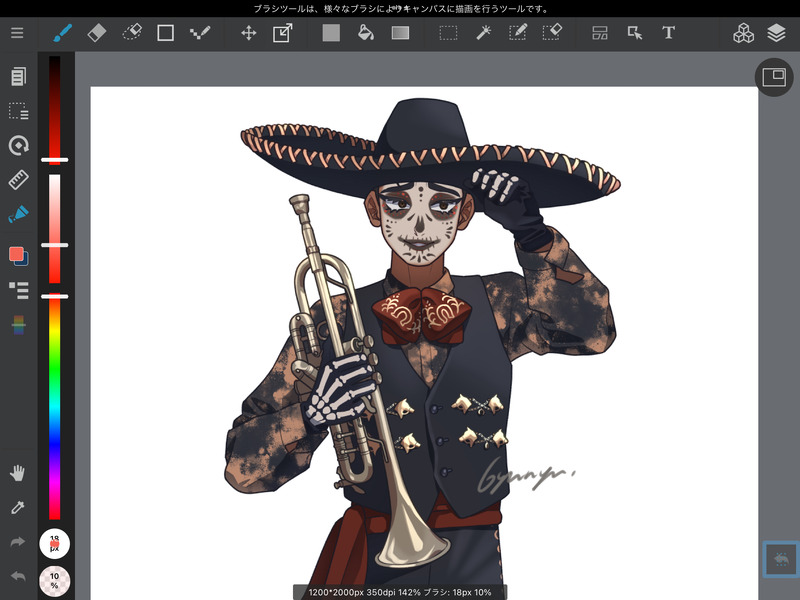Select the Move tool
The width and height of the screenshot is (800, 600).
[248, 33]
